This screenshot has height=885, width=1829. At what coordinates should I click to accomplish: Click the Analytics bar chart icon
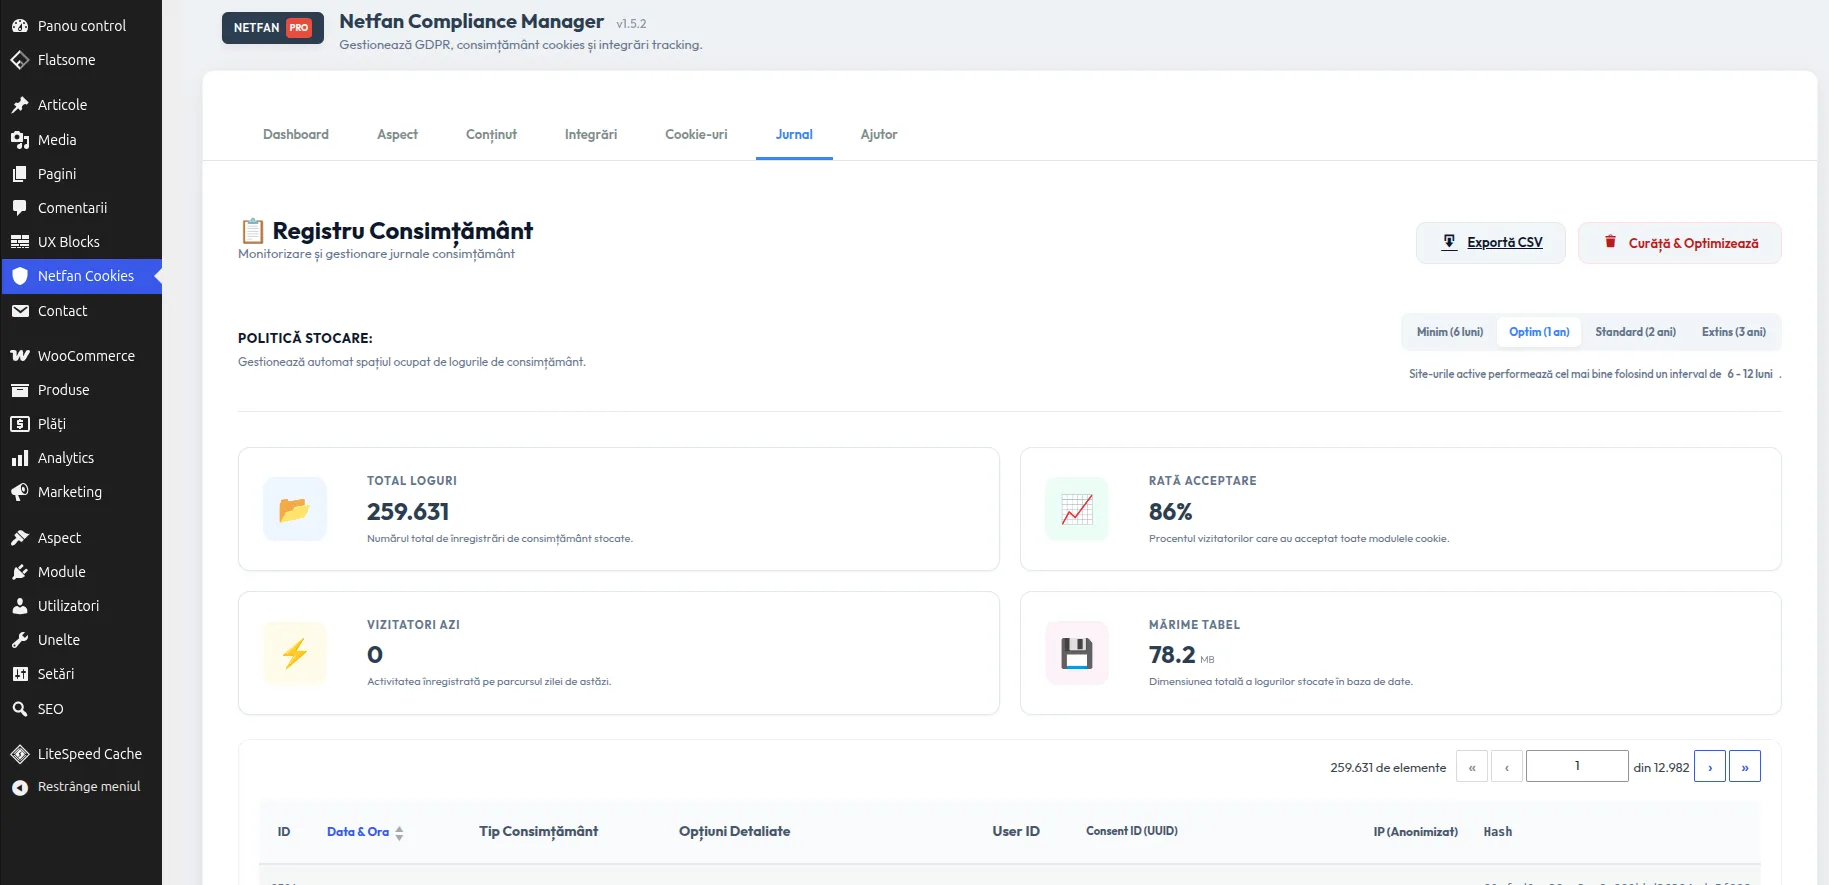20,458
